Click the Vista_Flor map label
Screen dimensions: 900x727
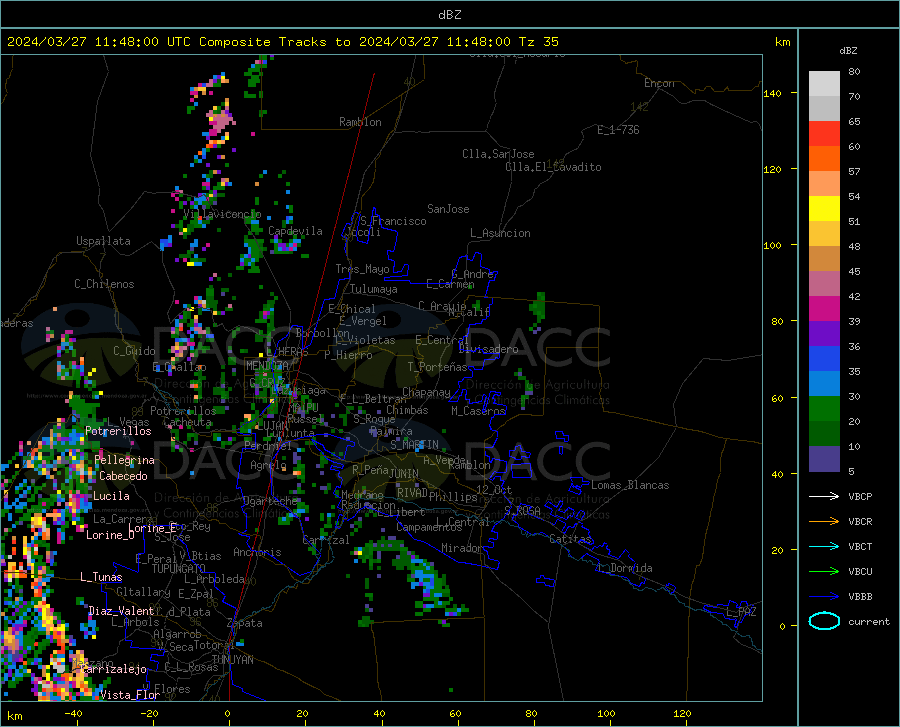point(130,695)
